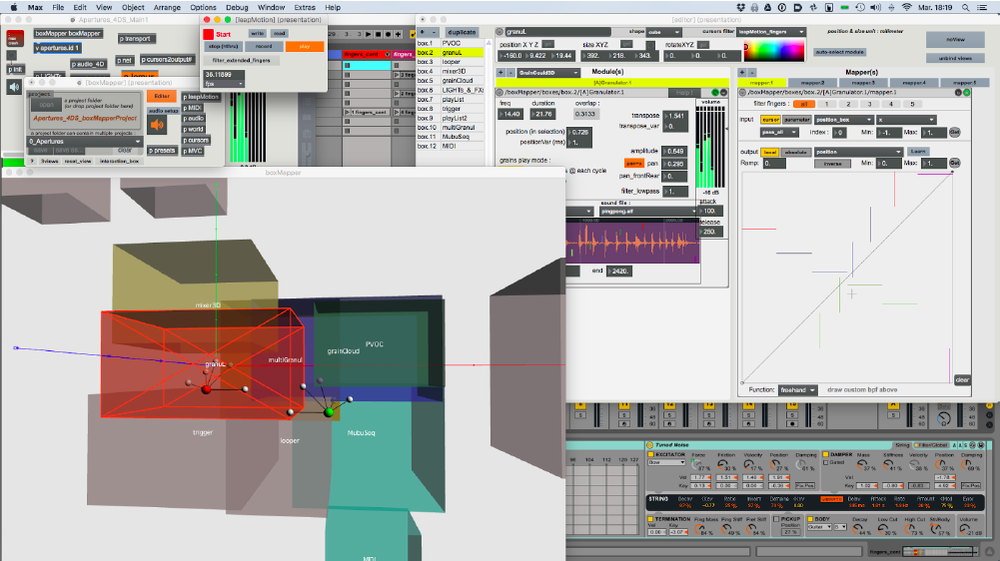Click the speaker icon in Apertures main patcher
Viewport: 1000px width, 561px height.
pos(14,87)
